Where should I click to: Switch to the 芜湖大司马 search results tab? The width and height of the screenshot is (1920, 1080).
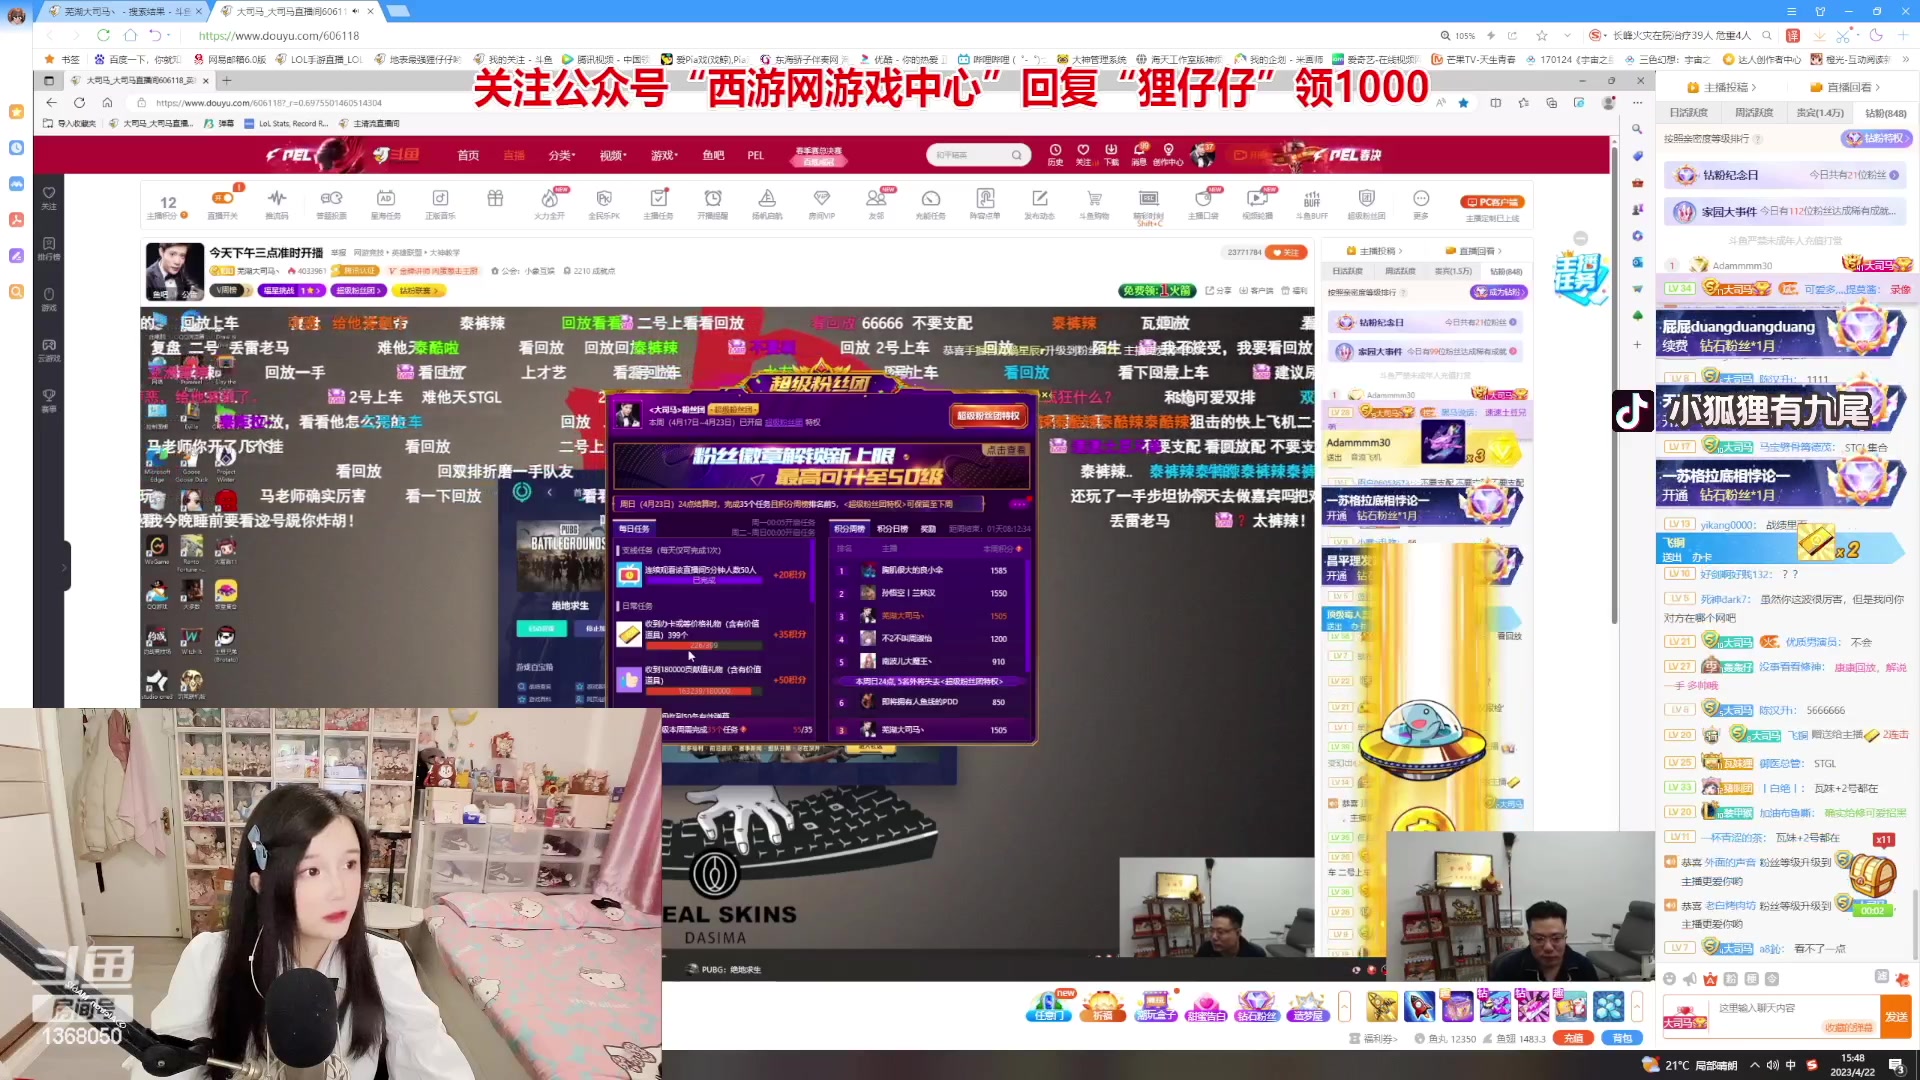(x=126, y=11)
